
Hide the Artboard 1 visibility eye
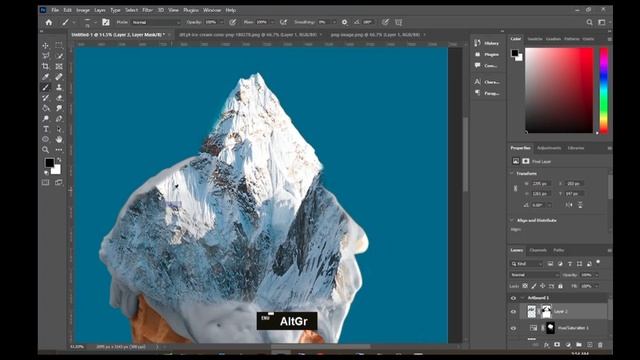(513, 298)
